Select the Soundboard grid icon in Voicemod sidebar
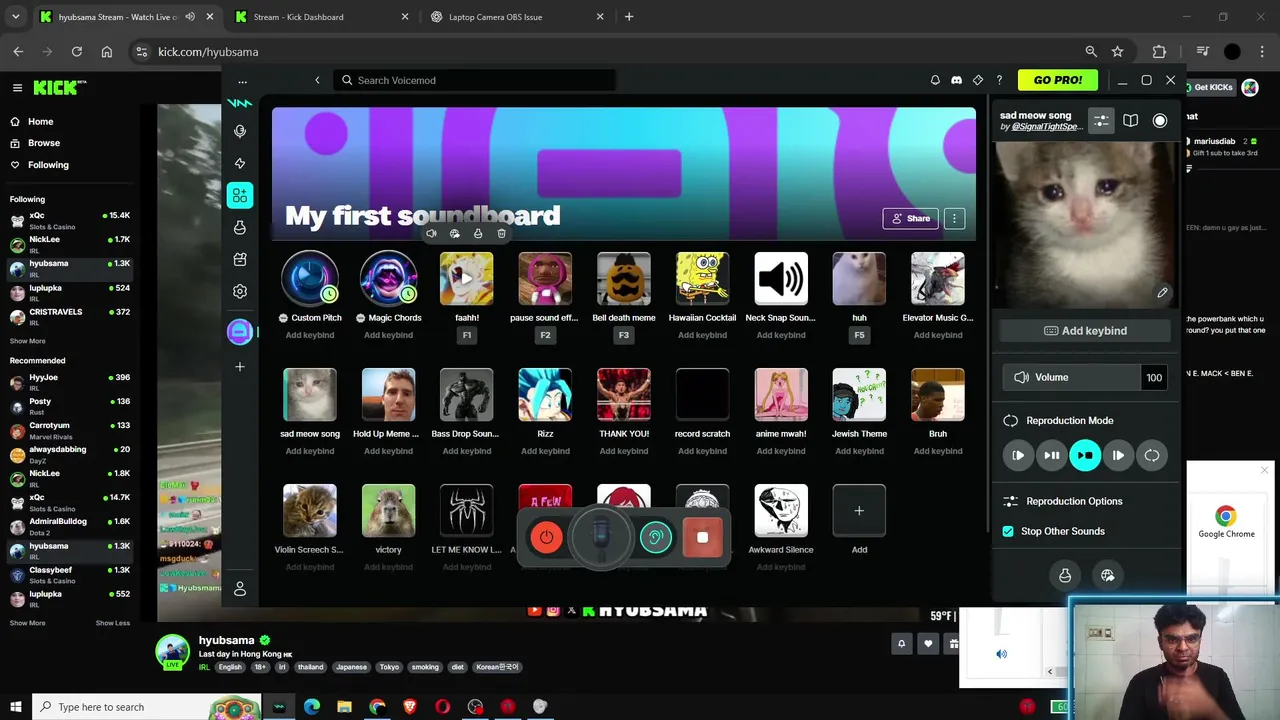1280x720 pixels. pyautogui.click(x=240, y=196)
